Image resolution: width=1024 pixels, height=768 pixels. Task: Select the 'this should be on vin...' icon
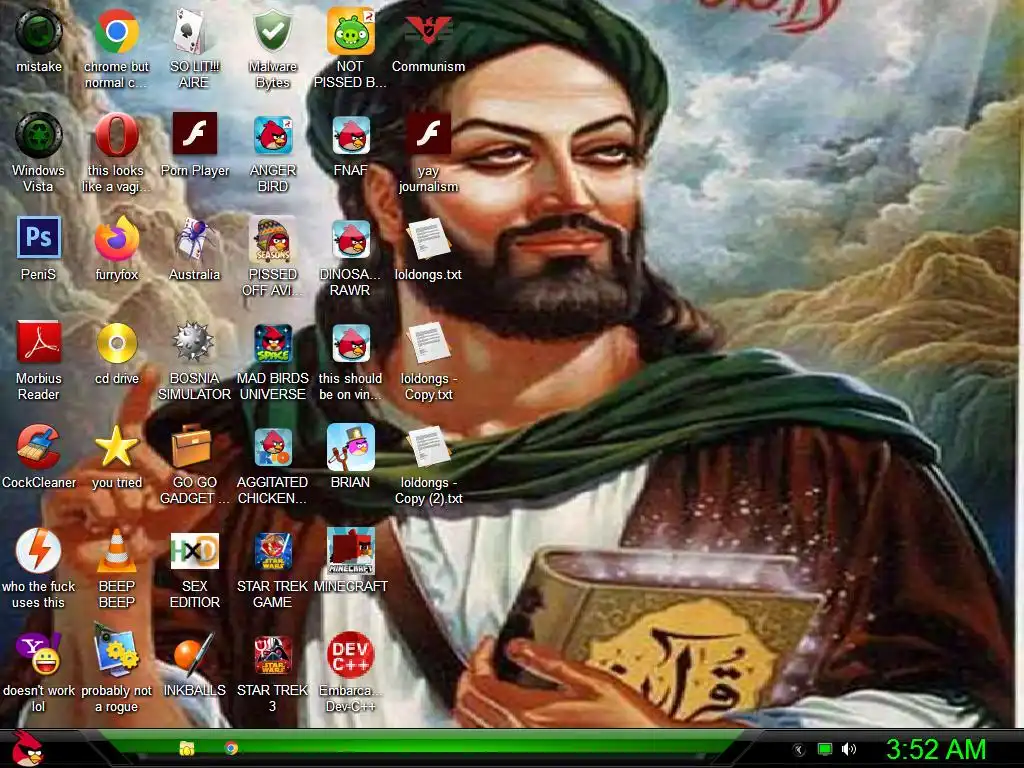[350, 343]
